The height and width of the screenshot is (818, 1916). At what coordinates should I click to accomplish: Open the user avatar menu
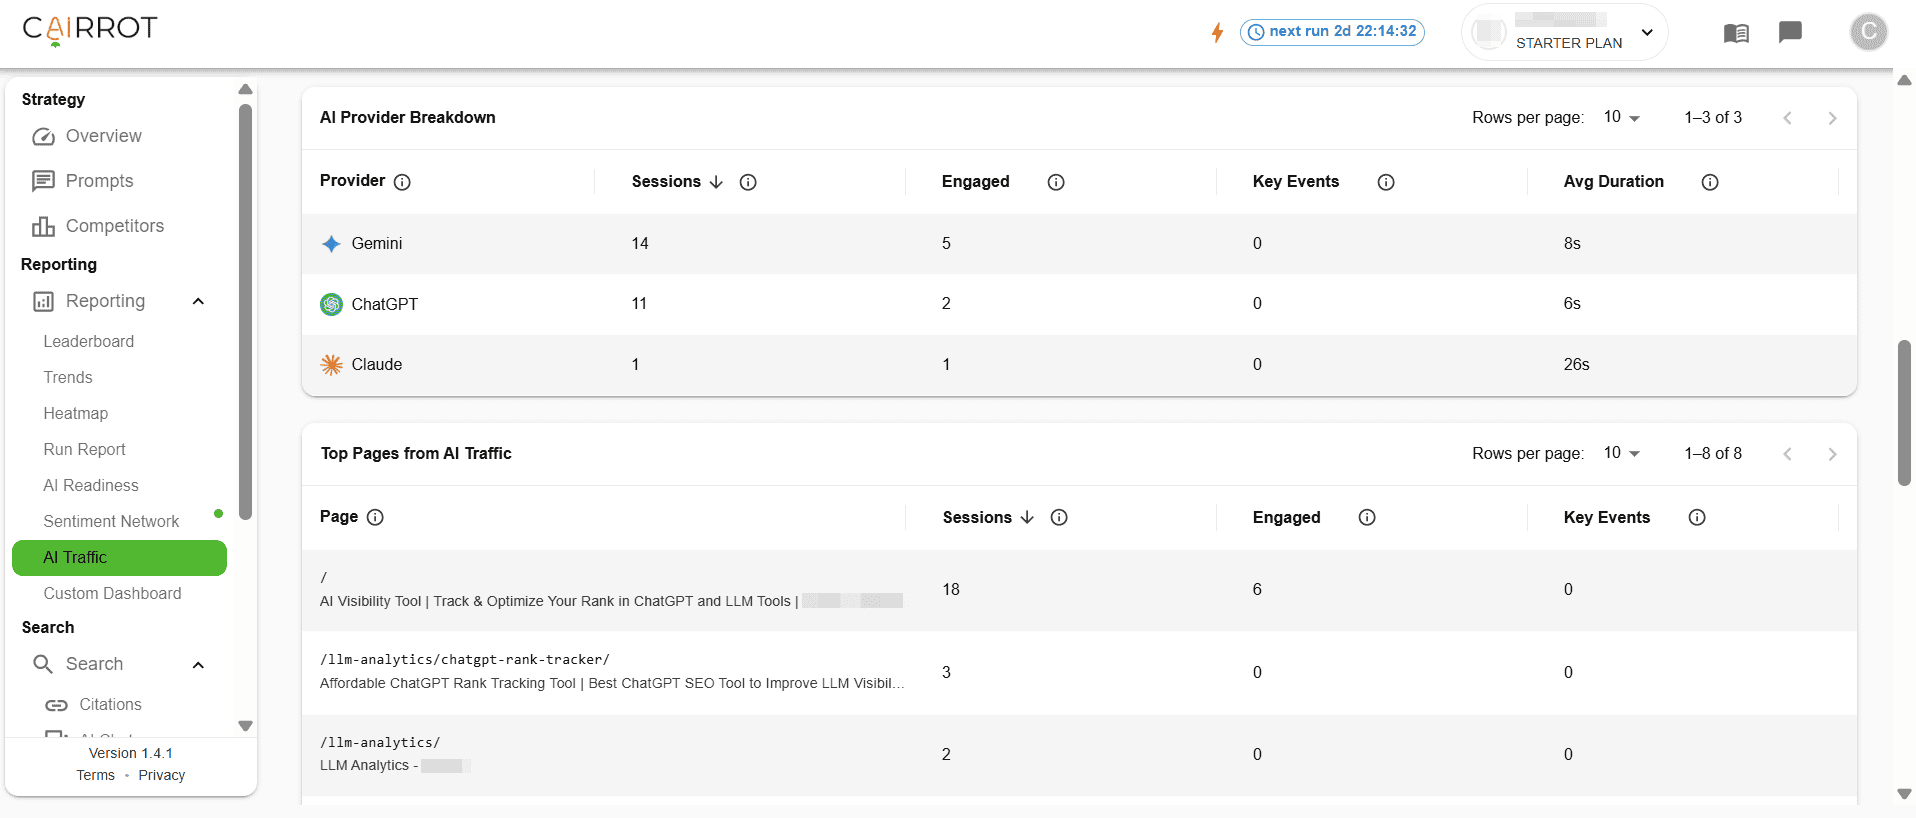pos(1868,32)
